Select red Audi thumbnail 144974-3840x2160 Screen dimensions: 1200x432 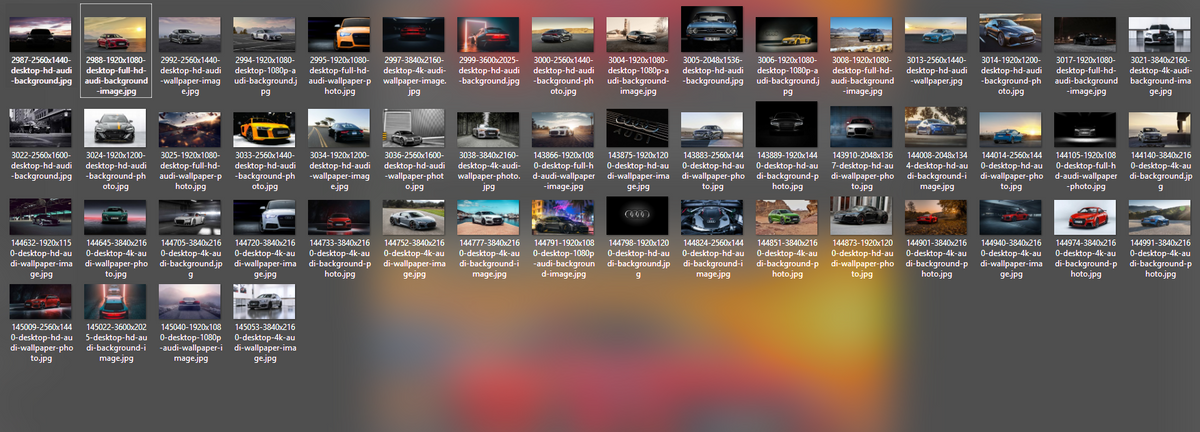tap(1087, 216)
